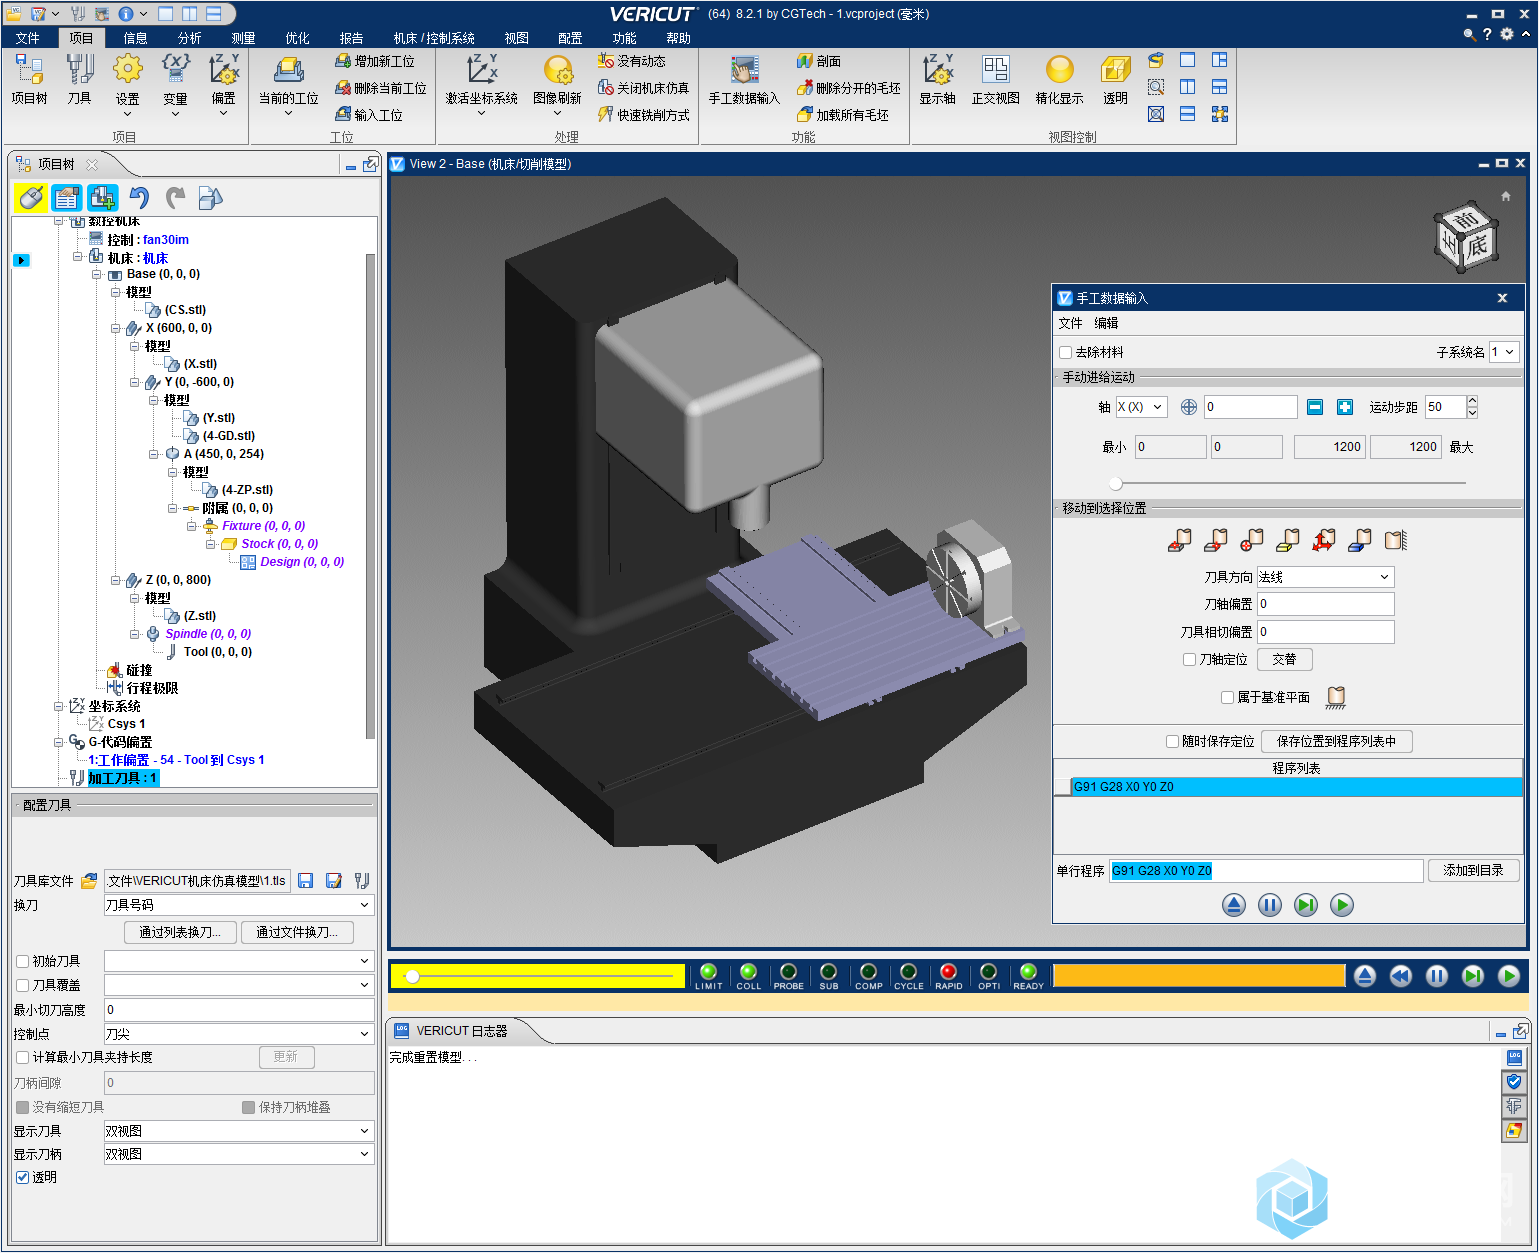Click the crosshair icon next to axis field
Screen dimensions: 1539x1253
point(1189,407)
